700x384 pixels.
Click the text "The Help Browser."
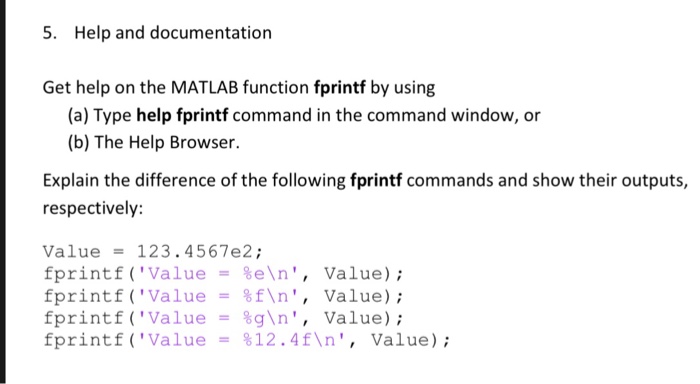click(x=167, y=142)
